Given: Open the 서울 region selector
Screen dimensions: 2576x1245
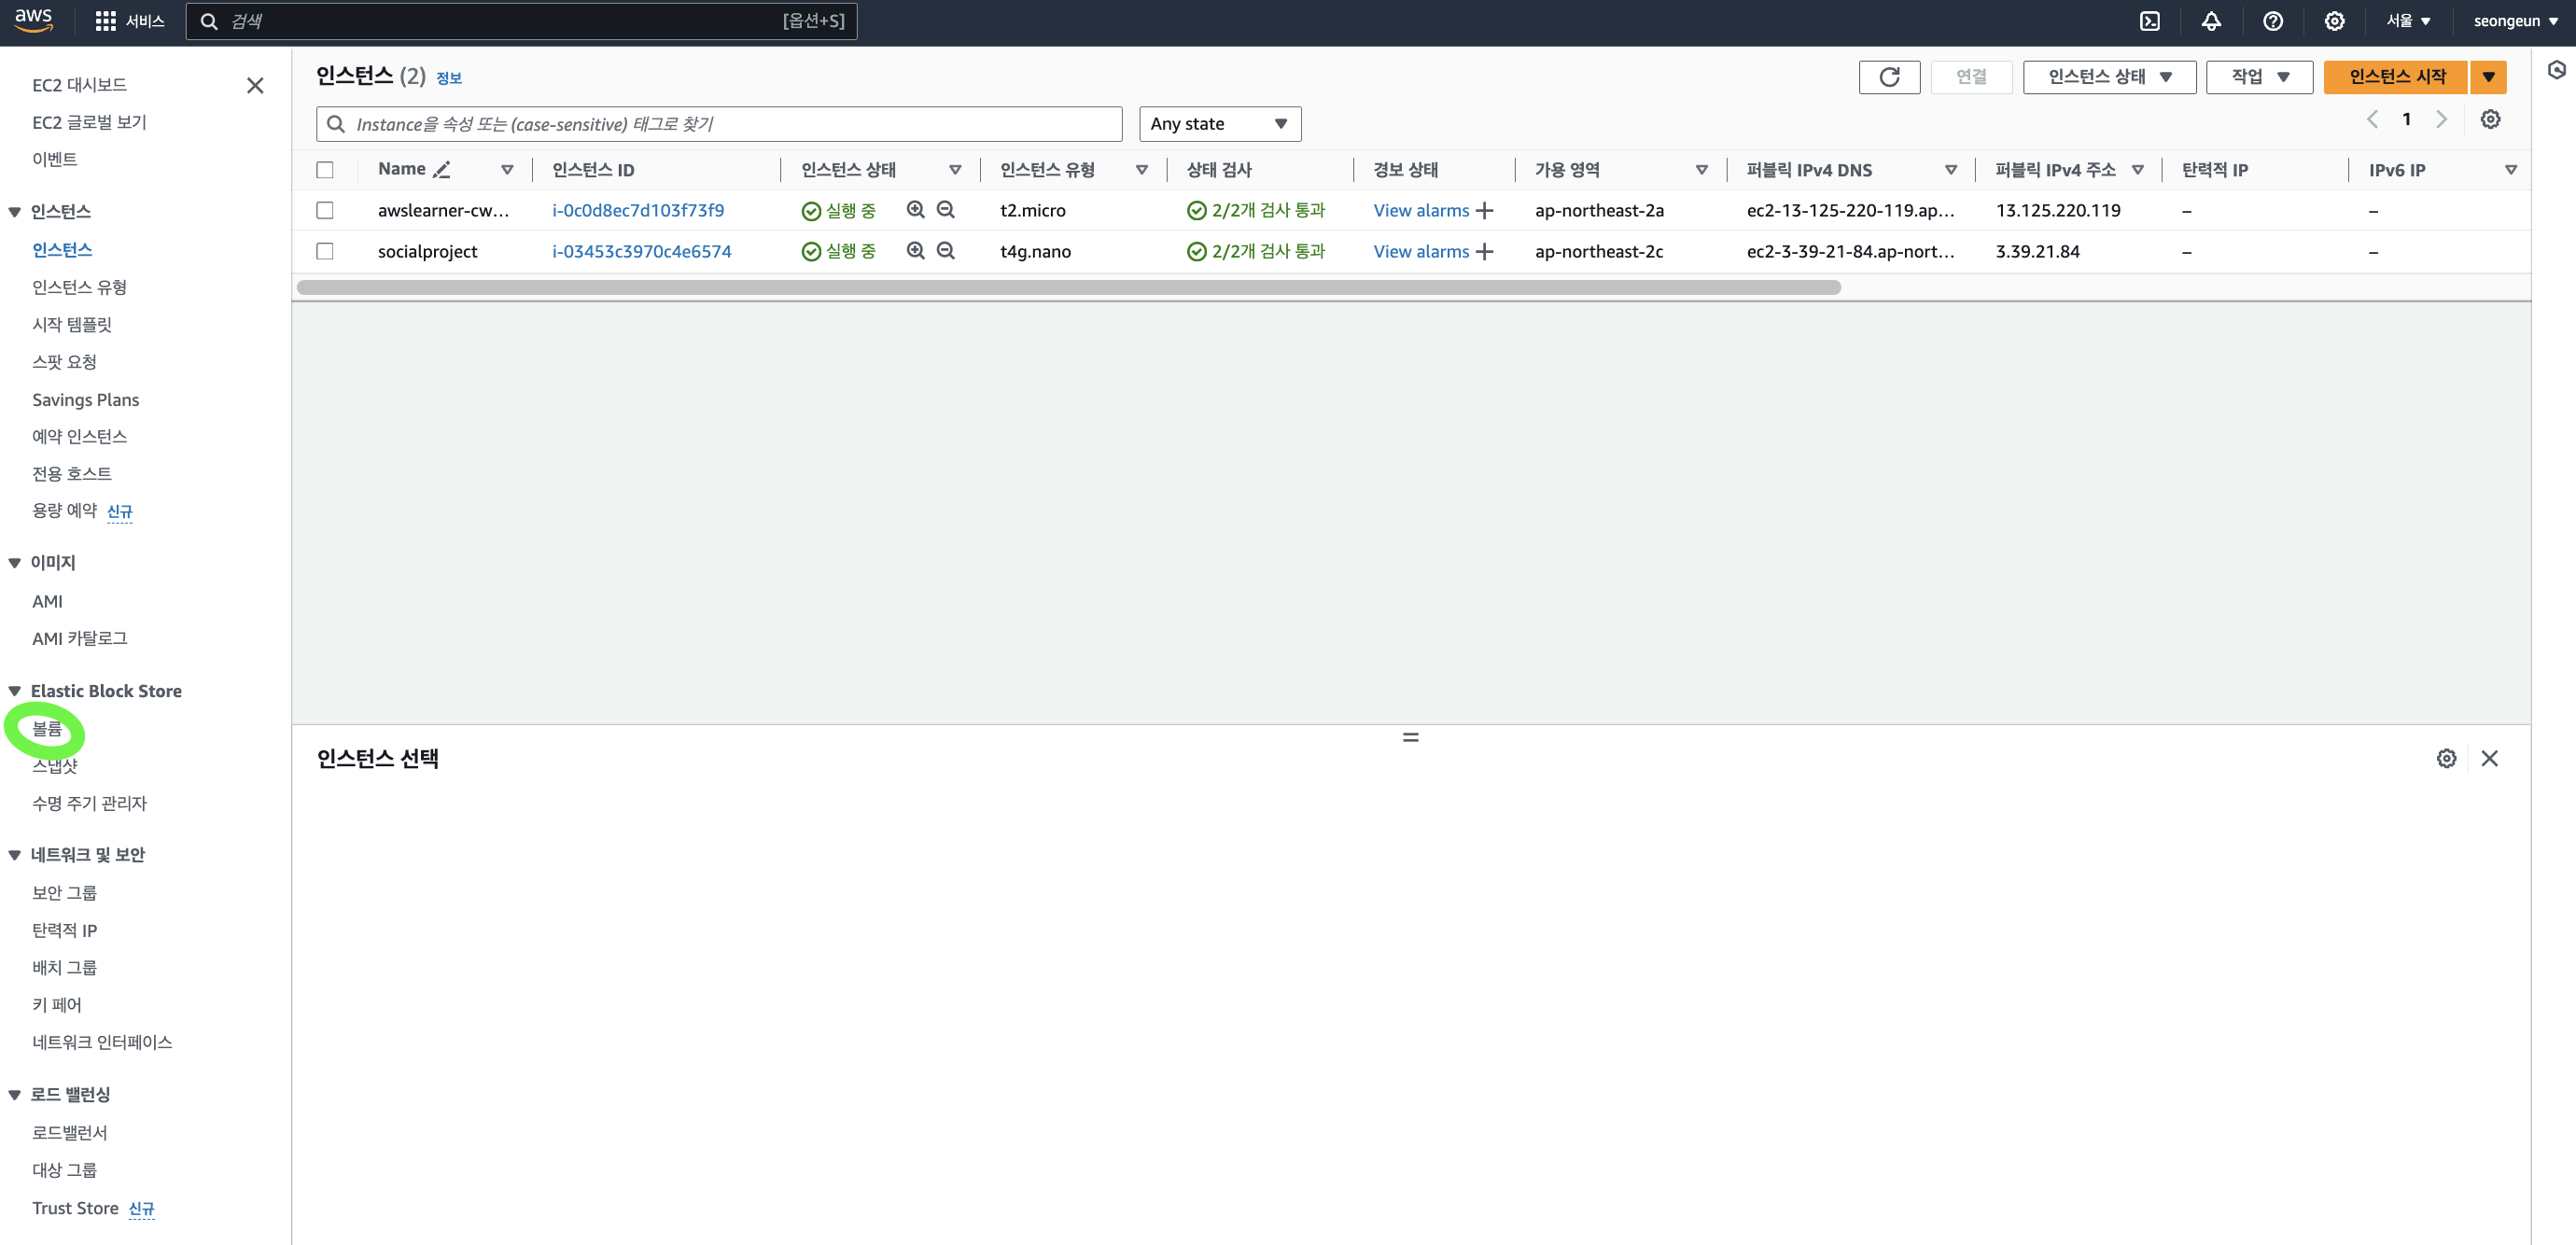Looking at the screenshot, I should (x=2407, y=21).
